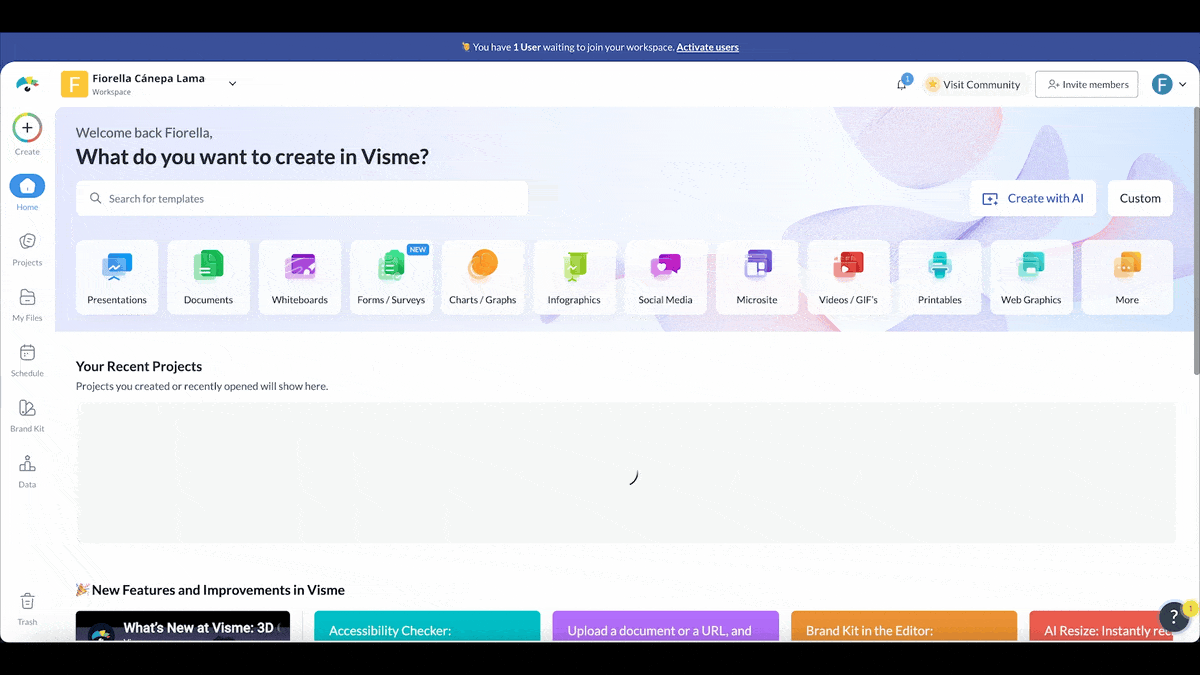Select Social Media category

point(666,277)
